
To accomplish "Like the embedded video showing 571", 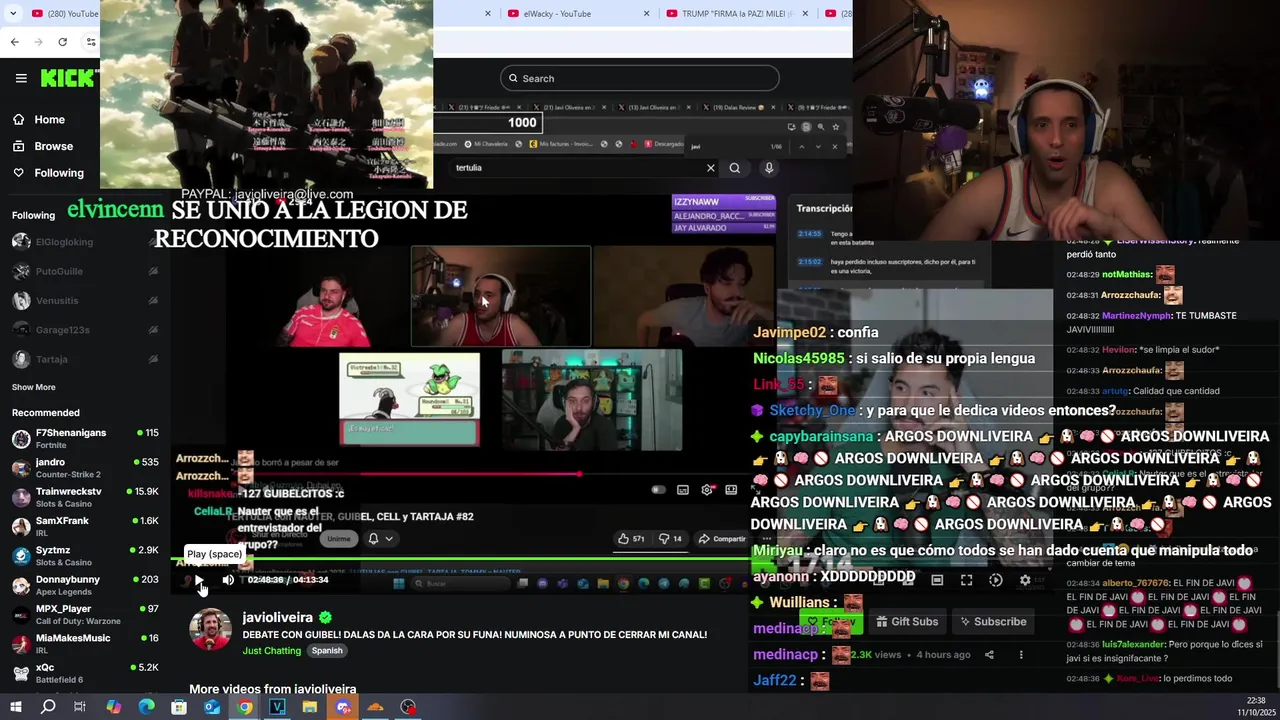I will coord(630,538).
